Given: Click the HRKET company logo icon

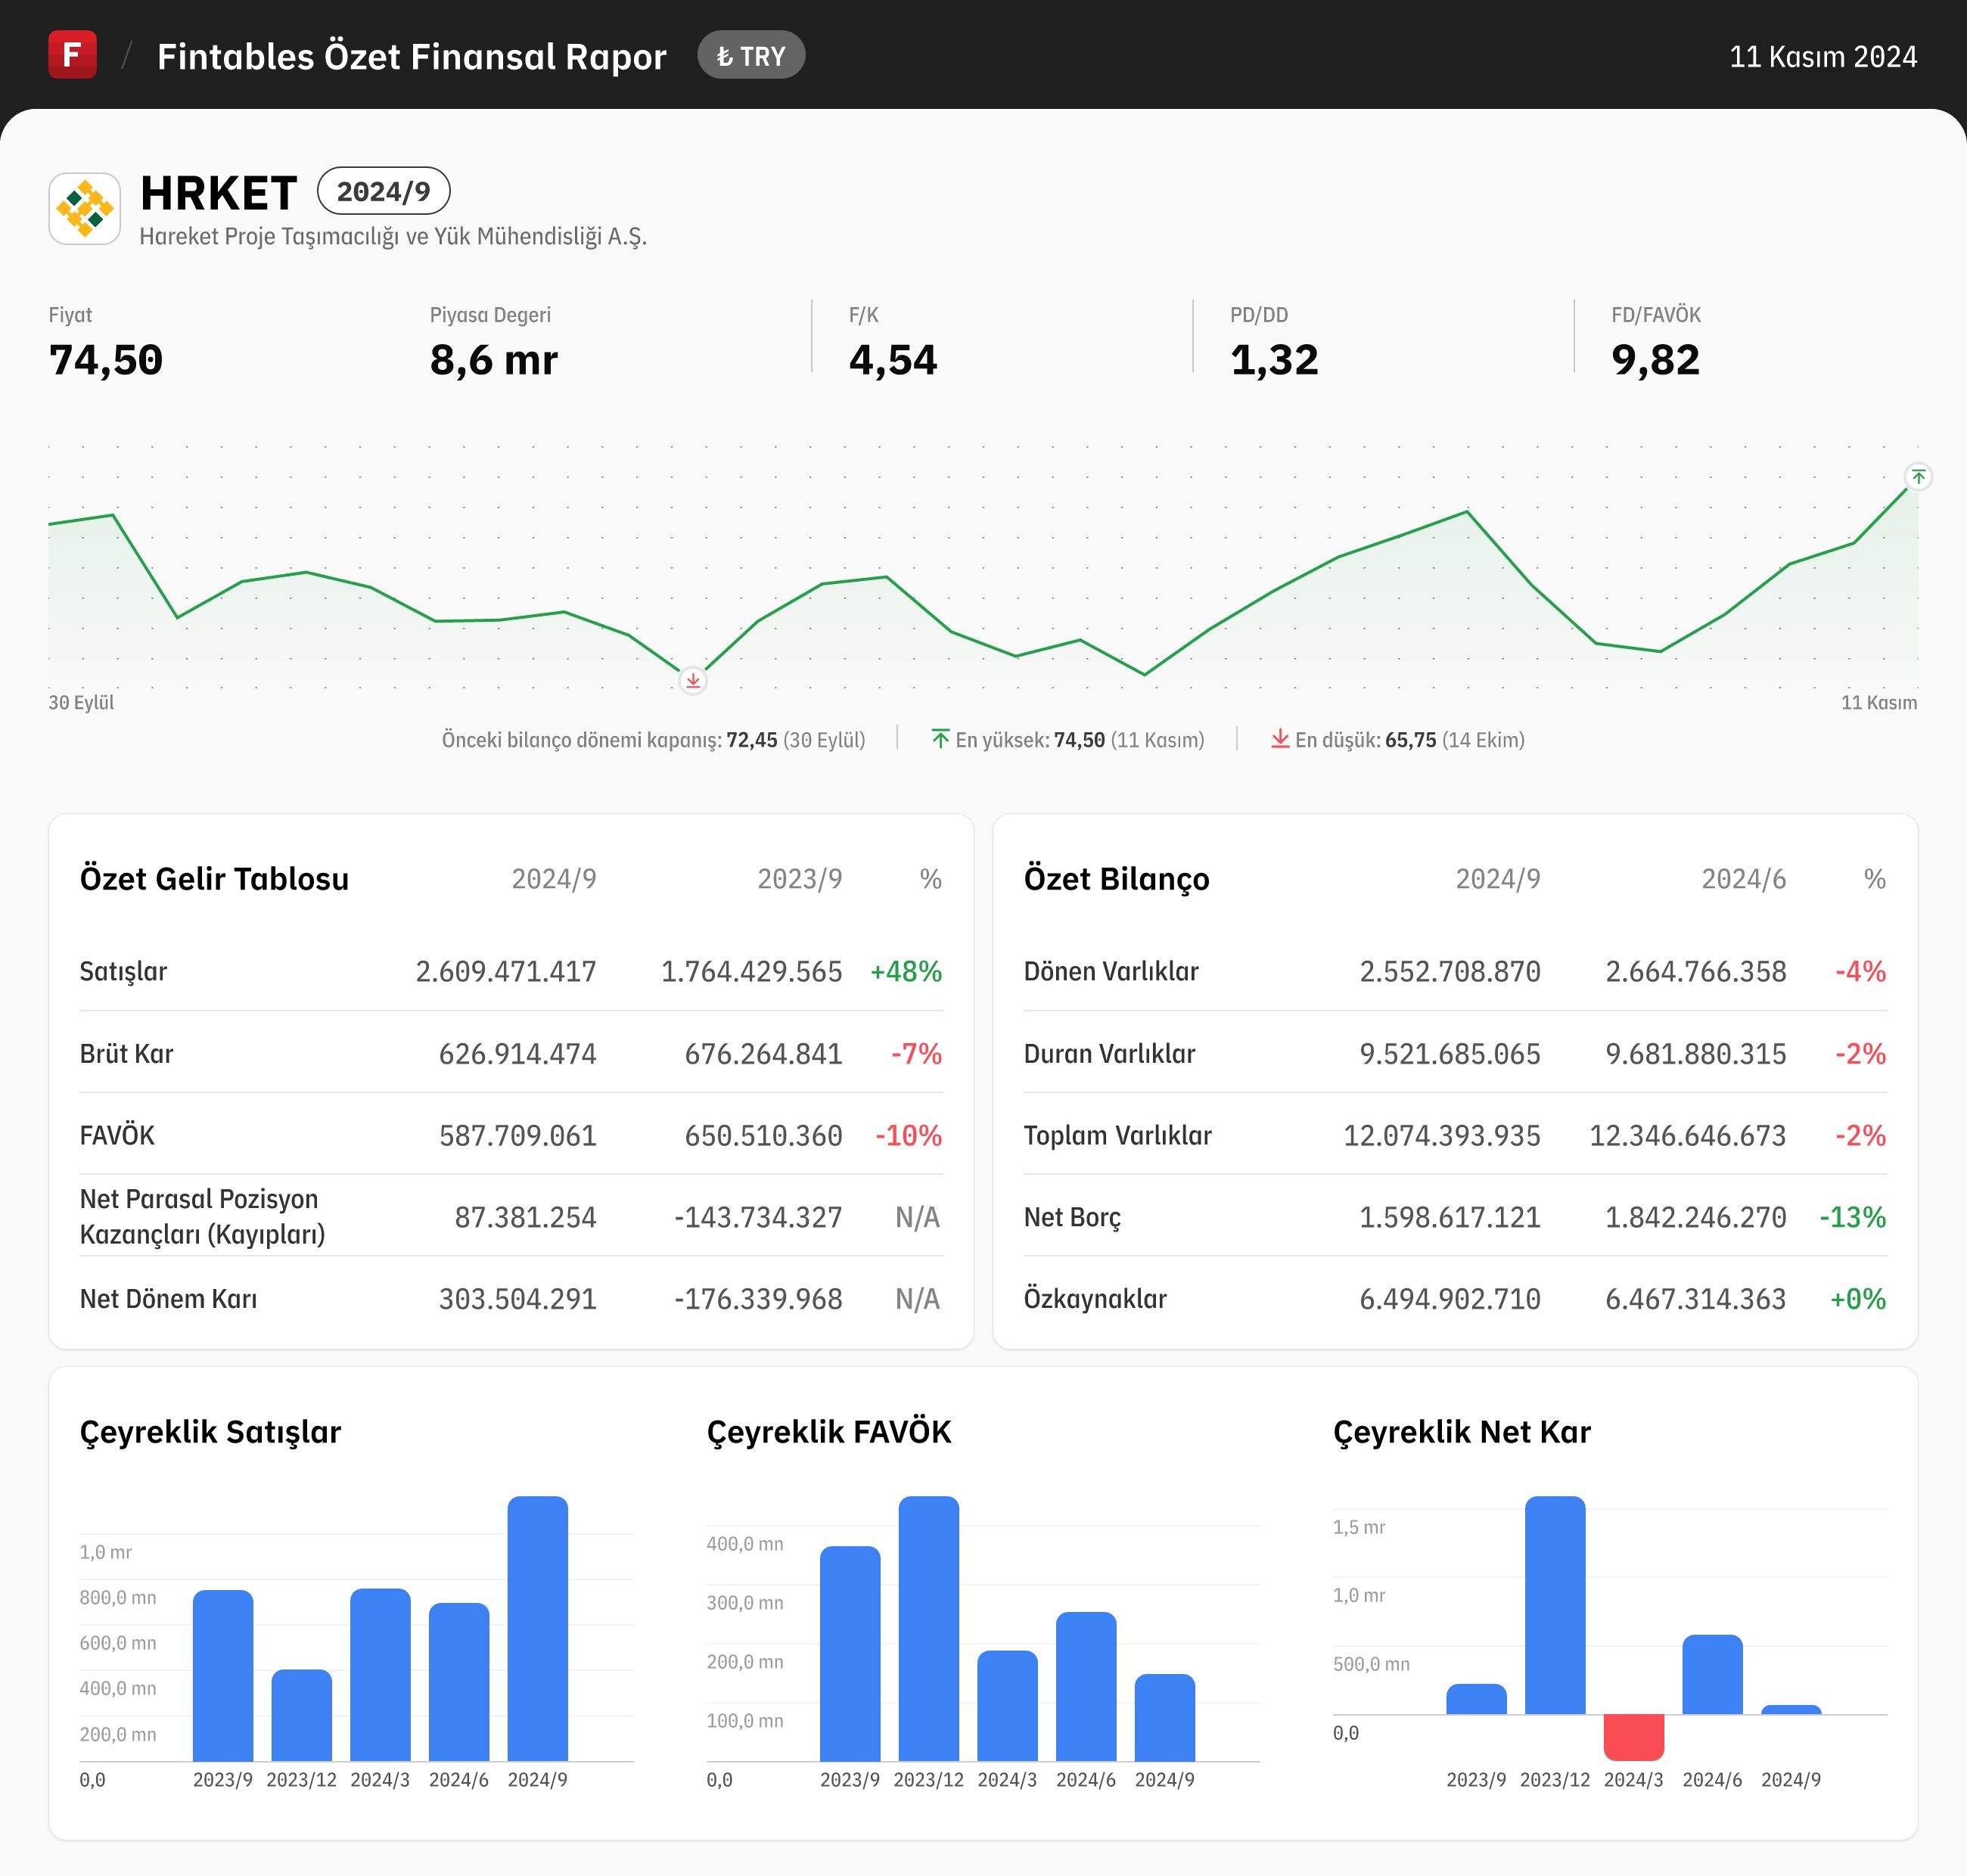Looking at the screenshot, I should coord(85,209).
